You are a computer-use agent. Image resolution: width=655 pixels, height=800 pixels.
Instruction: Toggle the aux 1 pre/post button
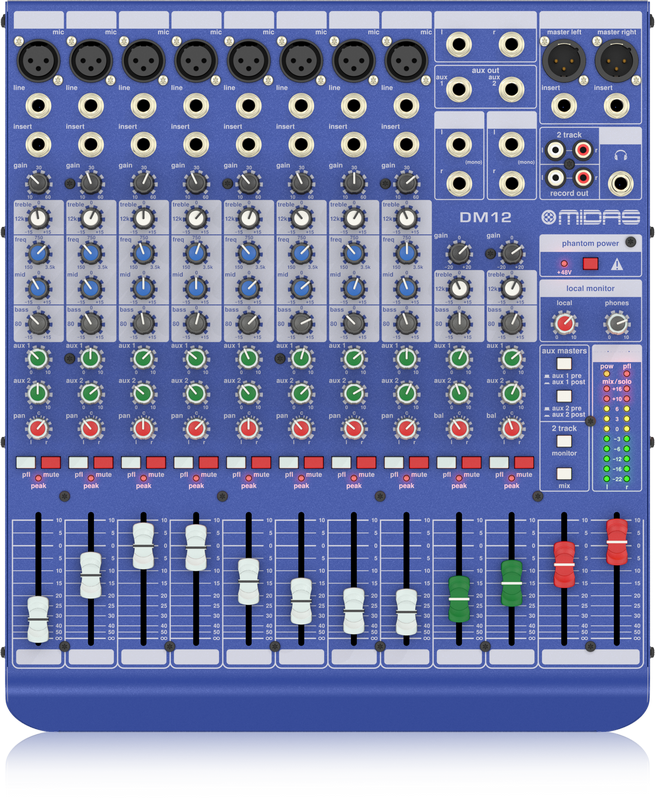point(564,364)
